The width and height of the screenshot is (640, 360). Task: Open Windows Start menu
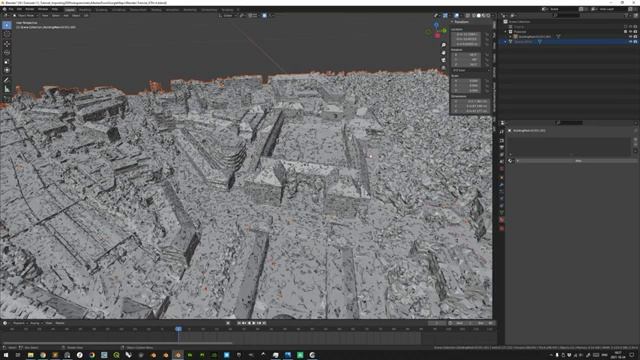(x=6, y=355)
